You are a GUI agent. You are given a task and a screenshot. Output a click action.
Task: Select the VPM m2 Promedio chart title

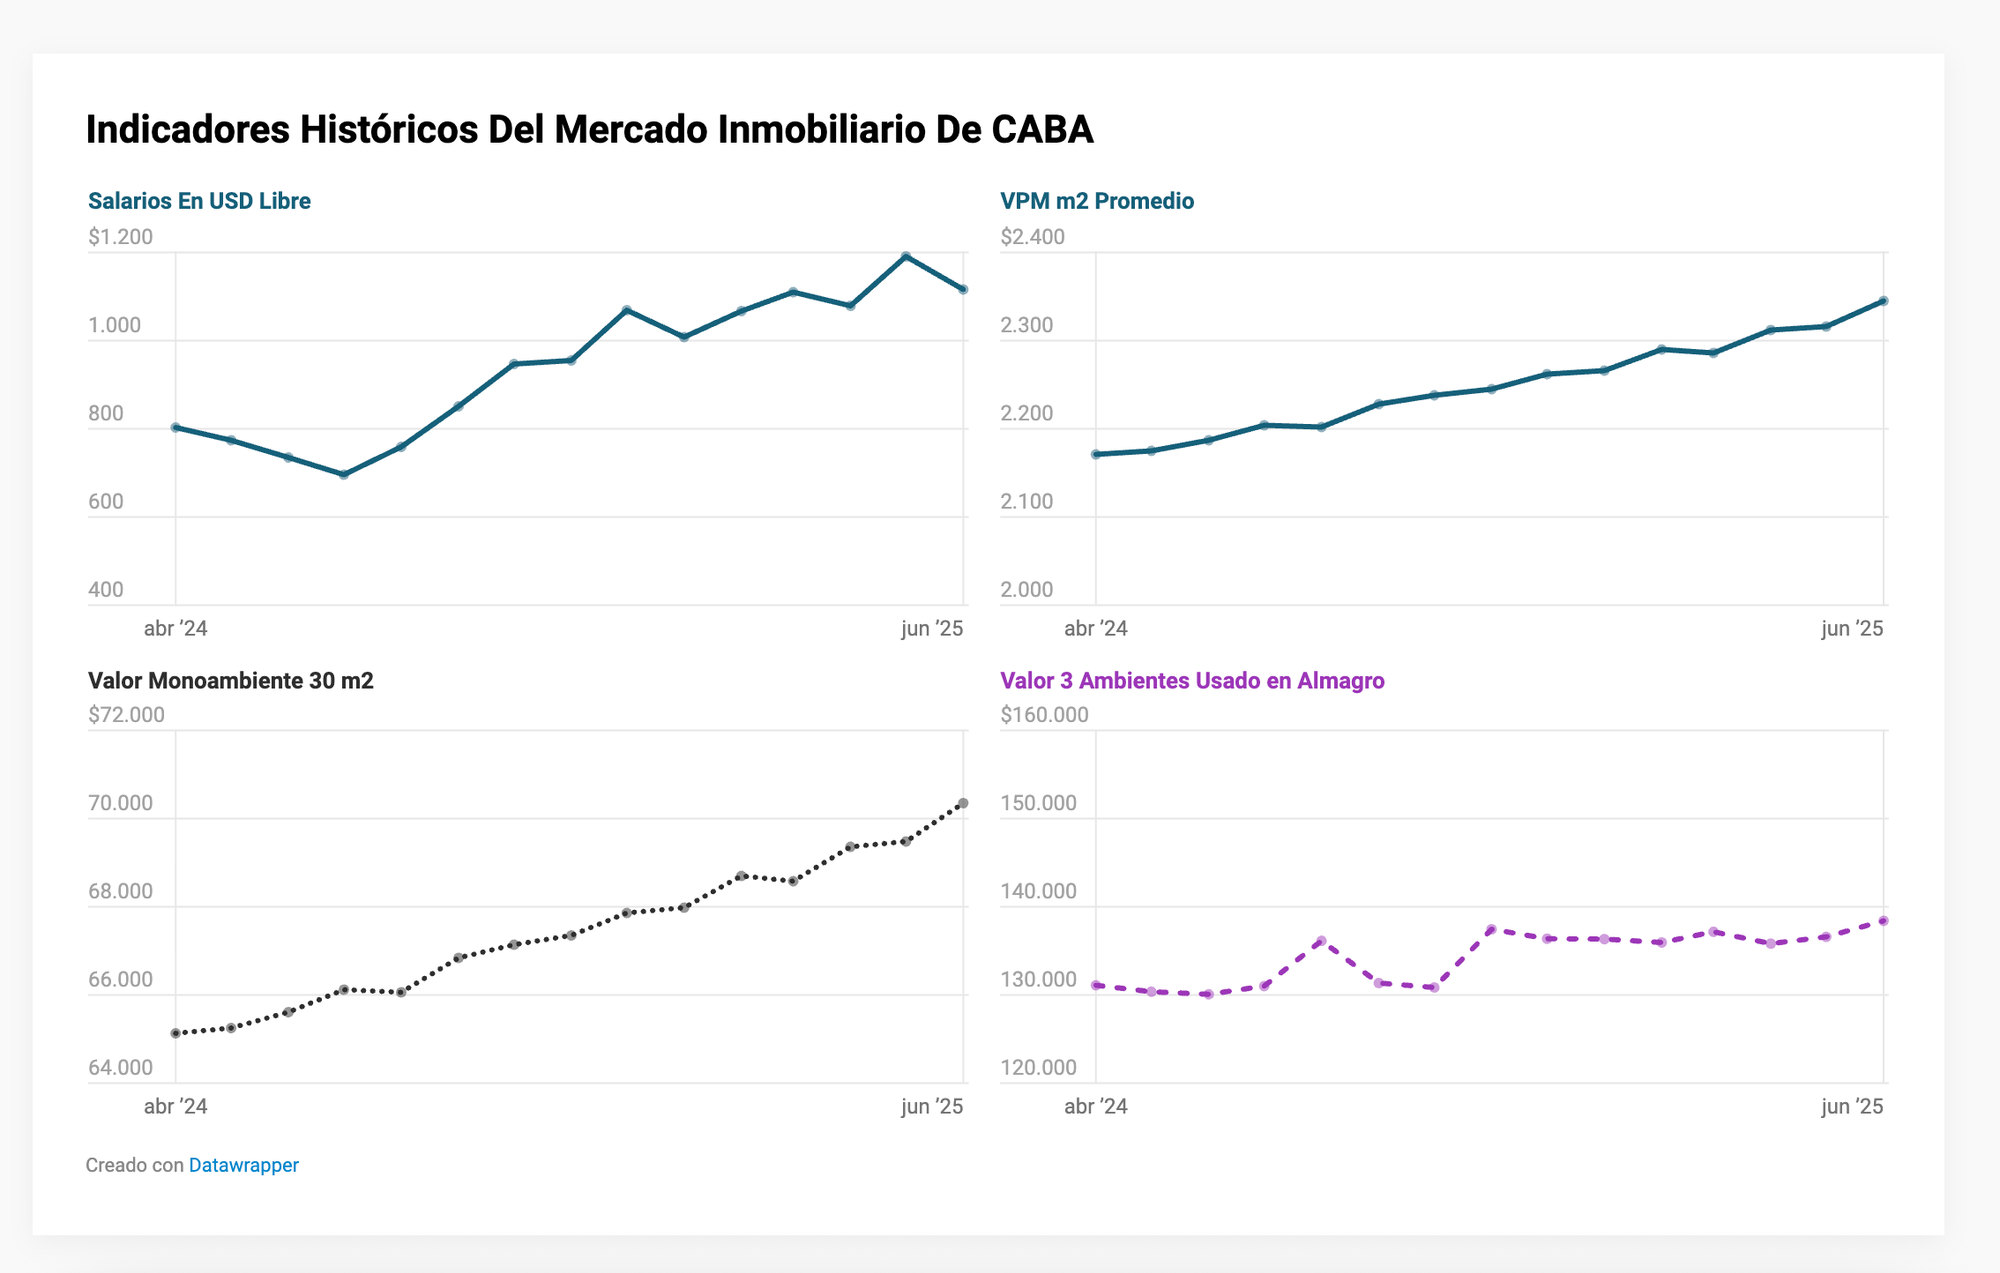click(1096, 201)
